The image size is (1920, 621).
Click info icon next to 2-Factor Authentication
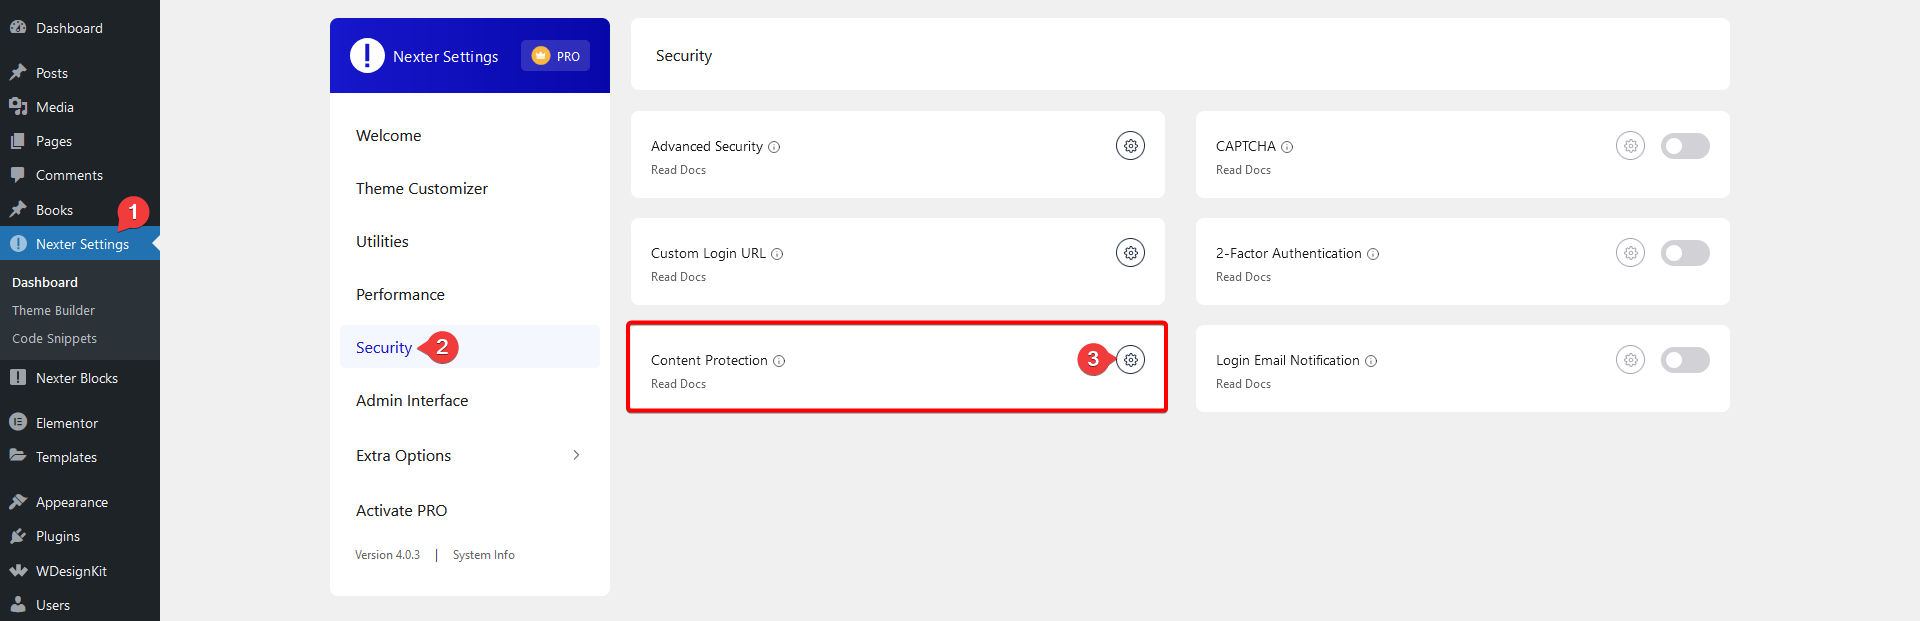click(x=1373, y=254)
